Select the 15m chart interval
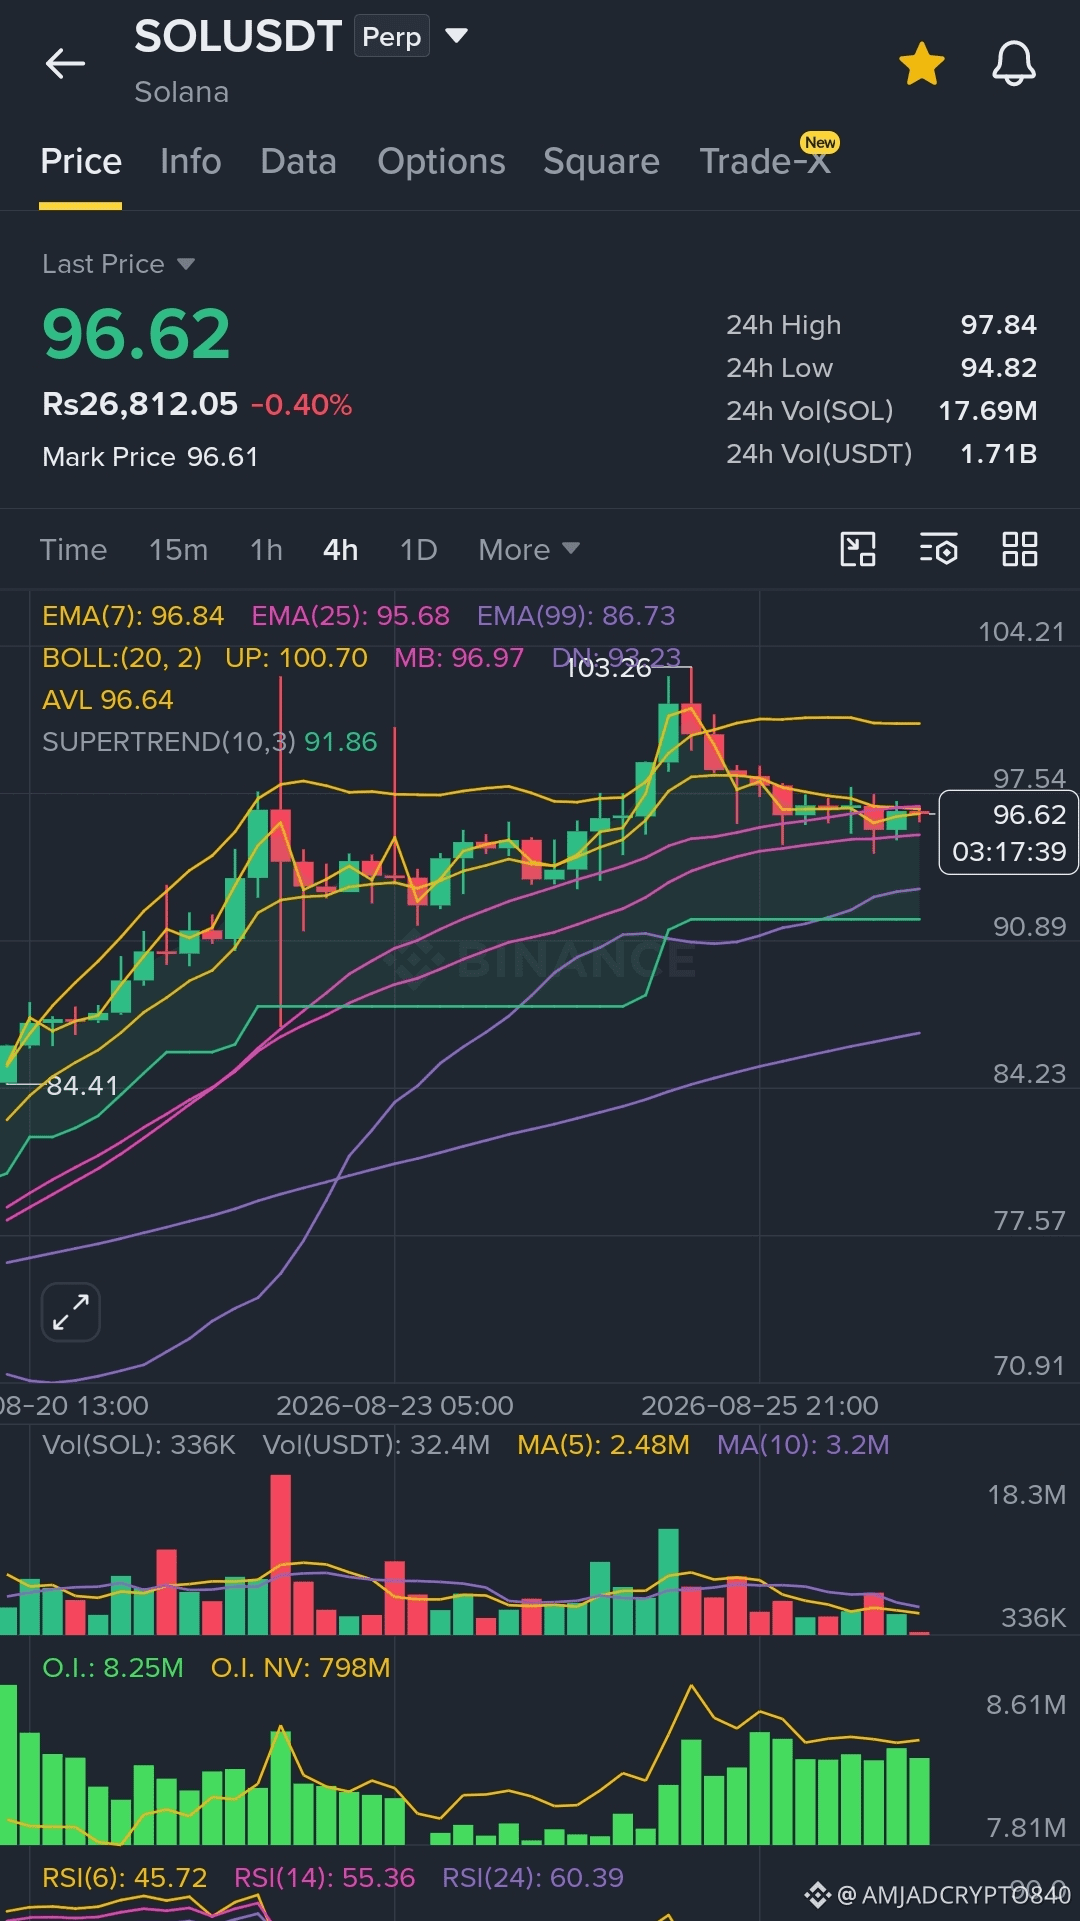Screen dimensions: 1080x1921 (178, 549)
